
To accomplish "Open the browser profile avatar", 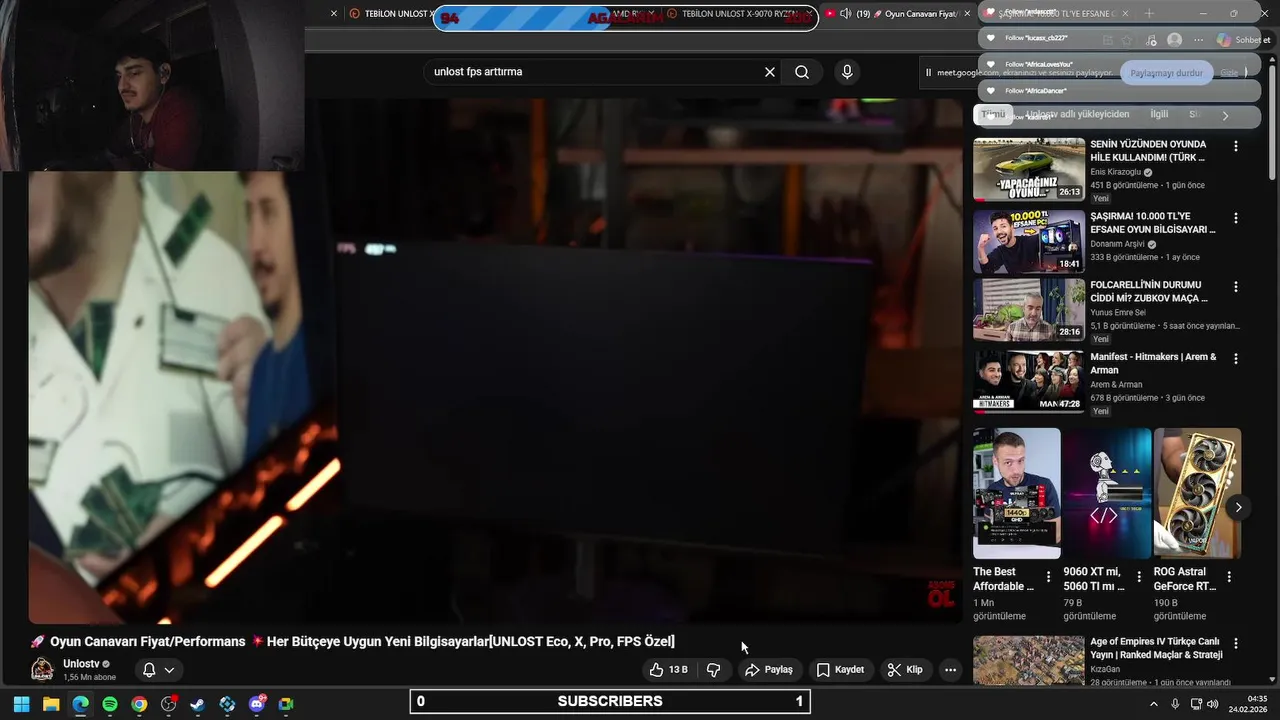I will pyautogui.click(x=1174, y=40).
